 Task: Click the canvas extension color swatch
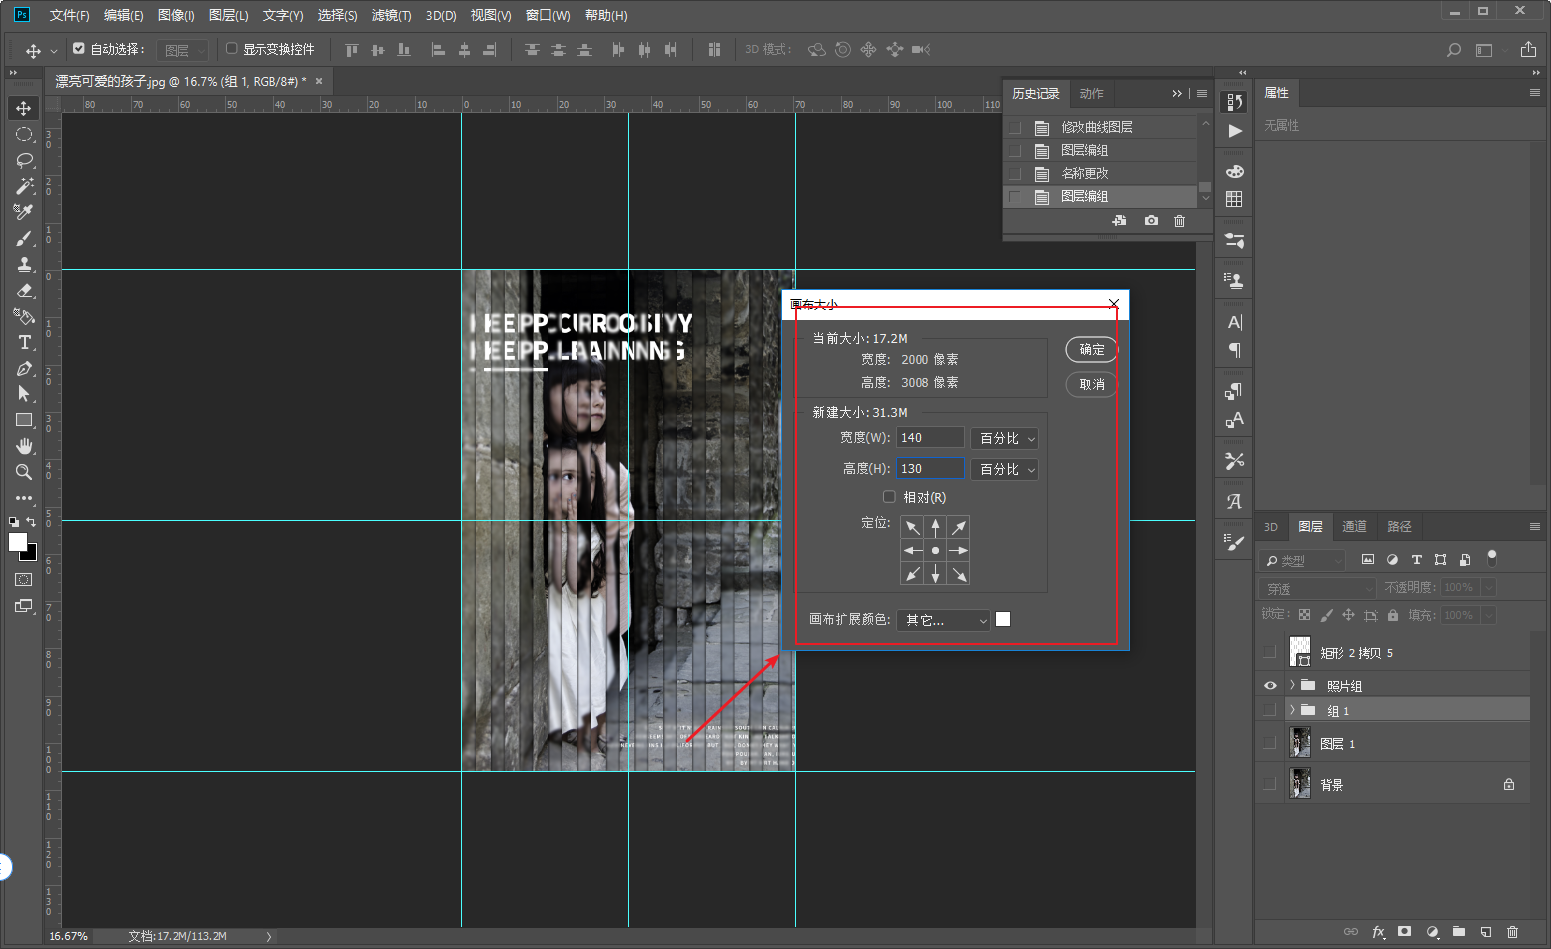(1003, 619)
